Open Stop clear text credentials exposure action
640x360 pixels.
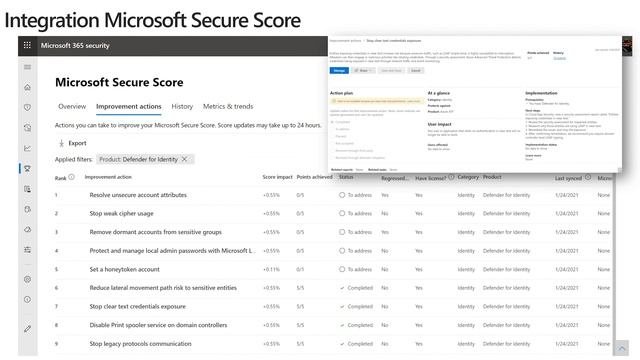138,307
